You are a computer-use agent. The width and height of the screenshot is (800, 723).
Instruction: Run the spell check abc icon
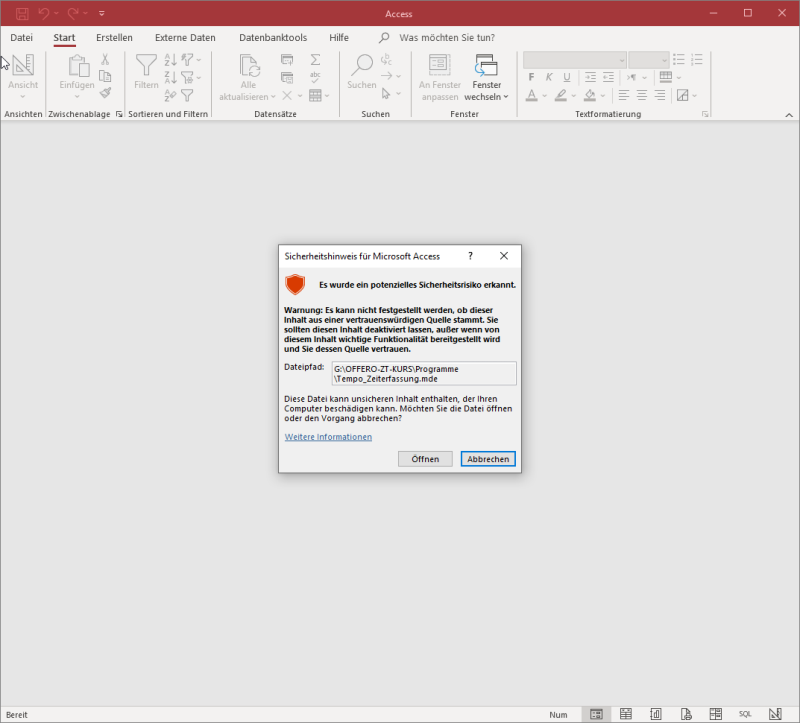pos(315,77)
